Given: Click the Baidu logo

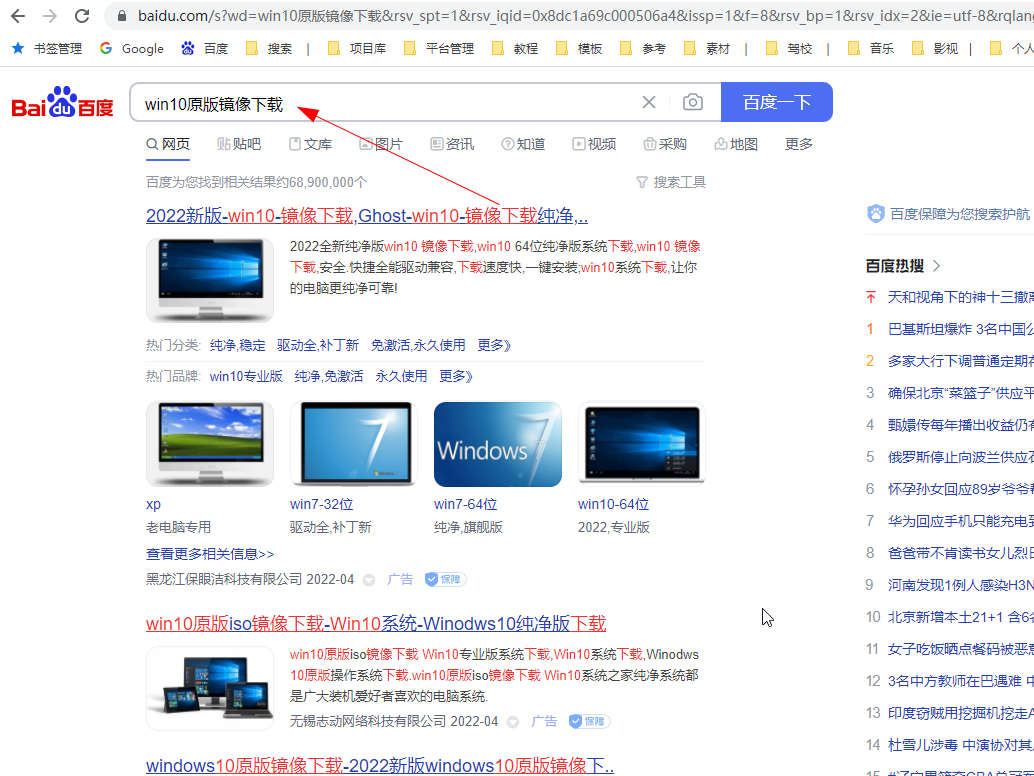Looking at the screenshot, I should (62, 102).
